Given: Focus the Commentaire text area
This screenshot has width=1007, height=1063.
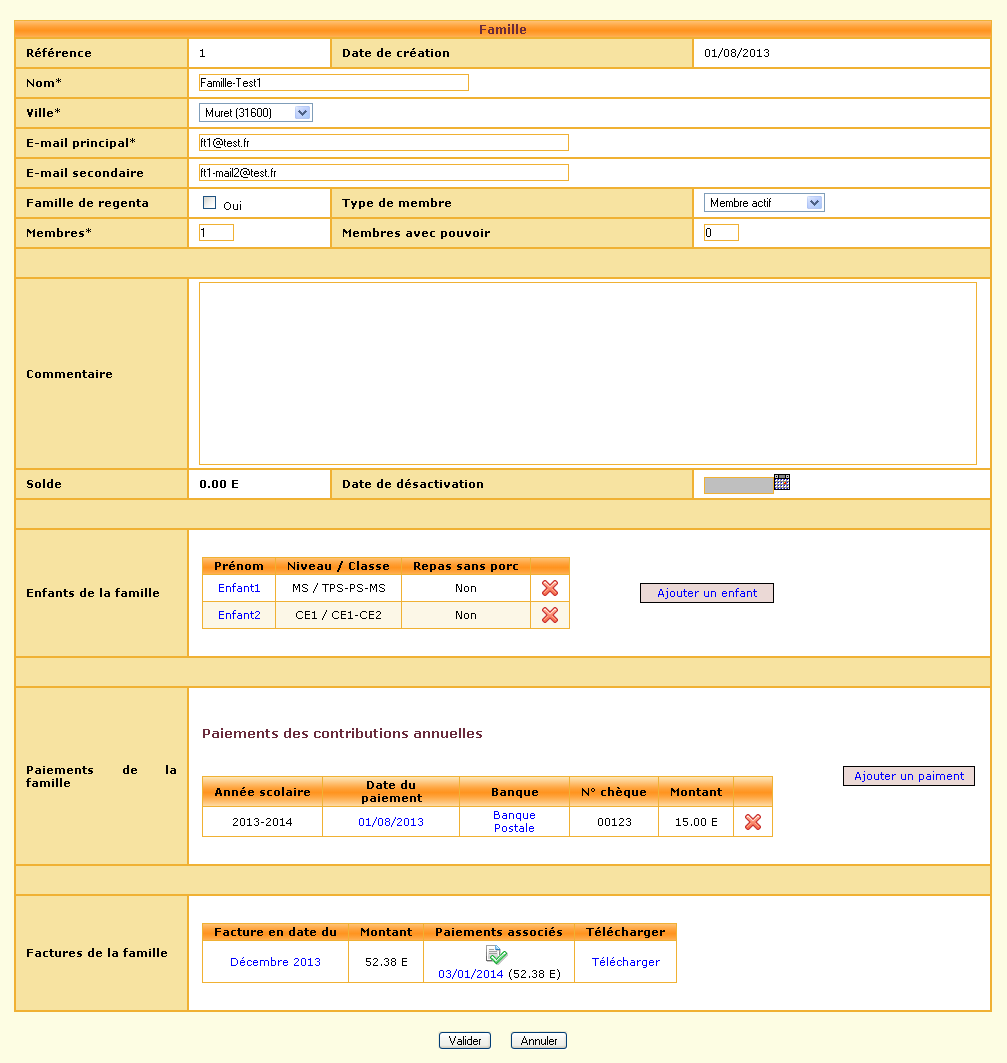Looking at the screenshot, I should point(587,373).
